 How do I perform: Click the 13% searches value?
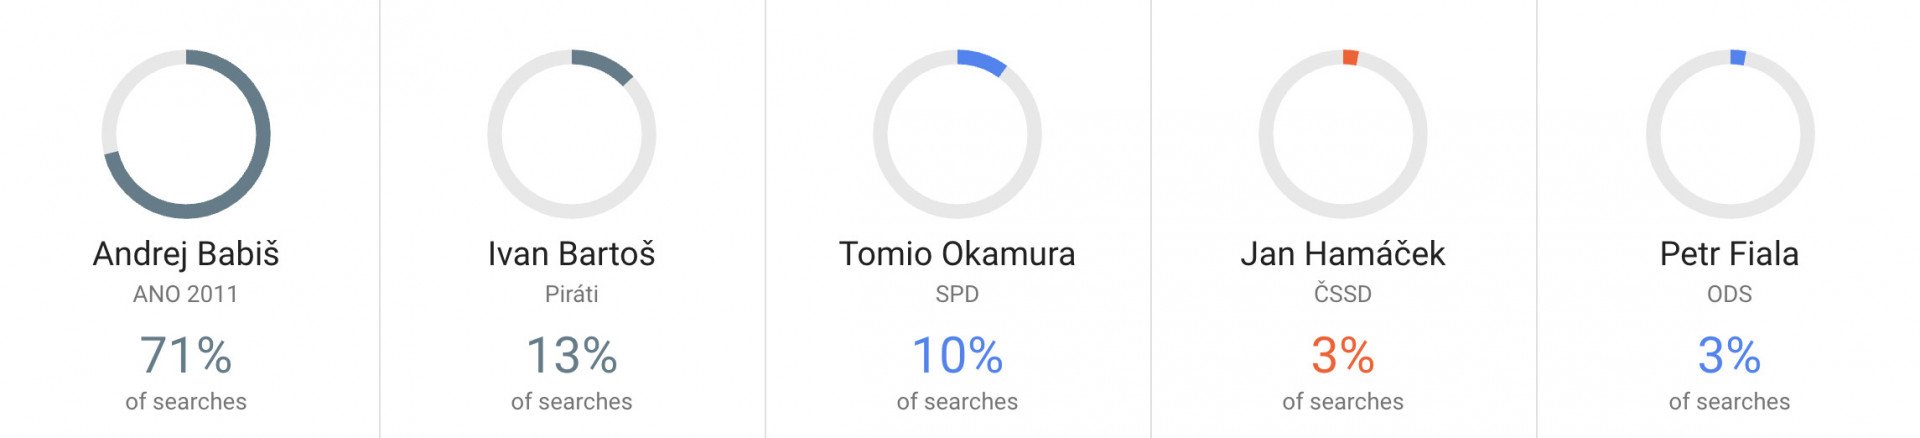pos(572,355)
